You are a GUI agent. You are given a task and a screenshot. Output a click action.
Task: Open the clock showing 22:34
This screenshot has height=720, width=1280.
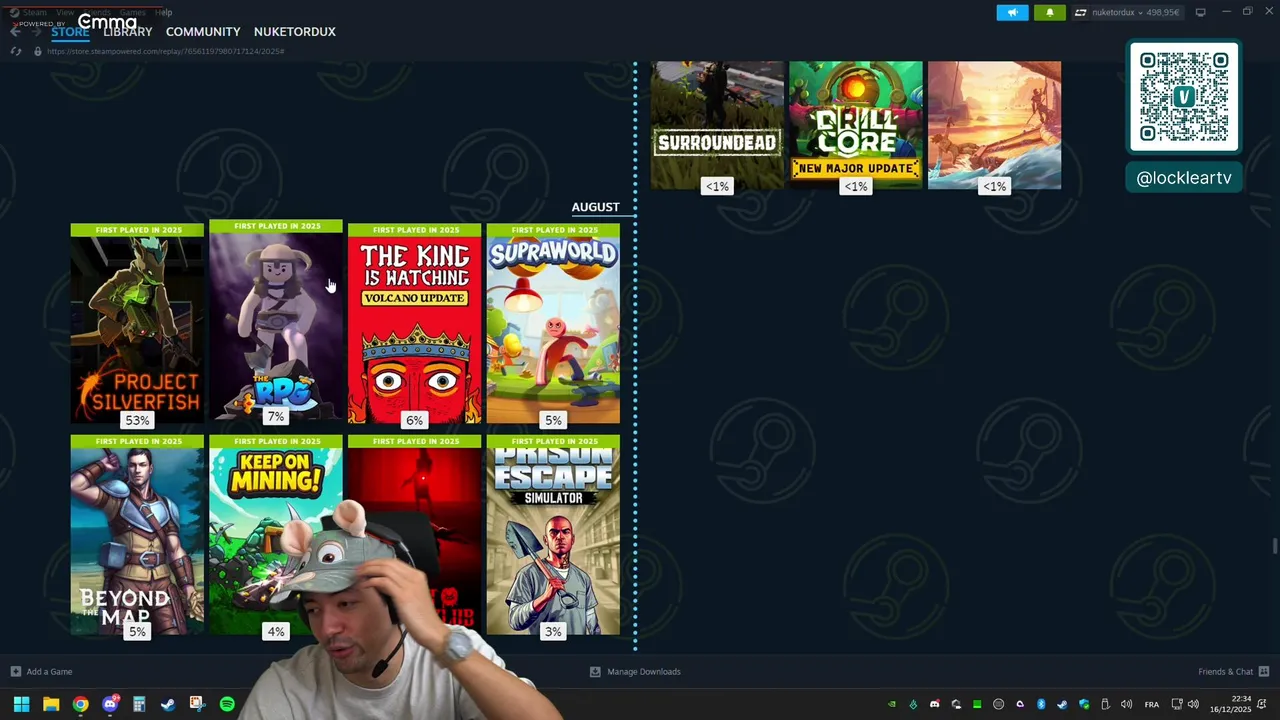[x=1230, y=705]
